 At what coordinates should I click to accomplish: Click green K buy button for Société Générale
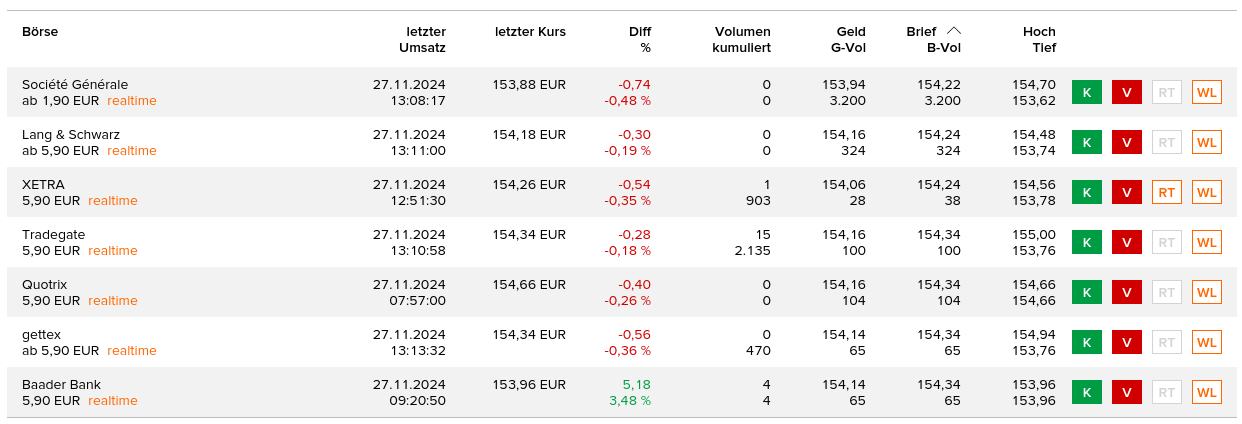(x=1086, y=92)
